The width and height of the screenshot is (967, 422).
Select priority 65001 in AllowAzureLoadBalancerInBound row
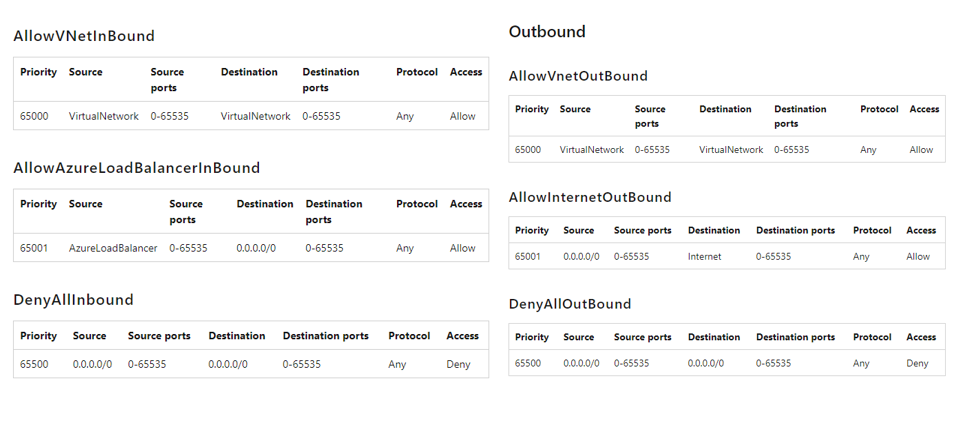point(34,248)
